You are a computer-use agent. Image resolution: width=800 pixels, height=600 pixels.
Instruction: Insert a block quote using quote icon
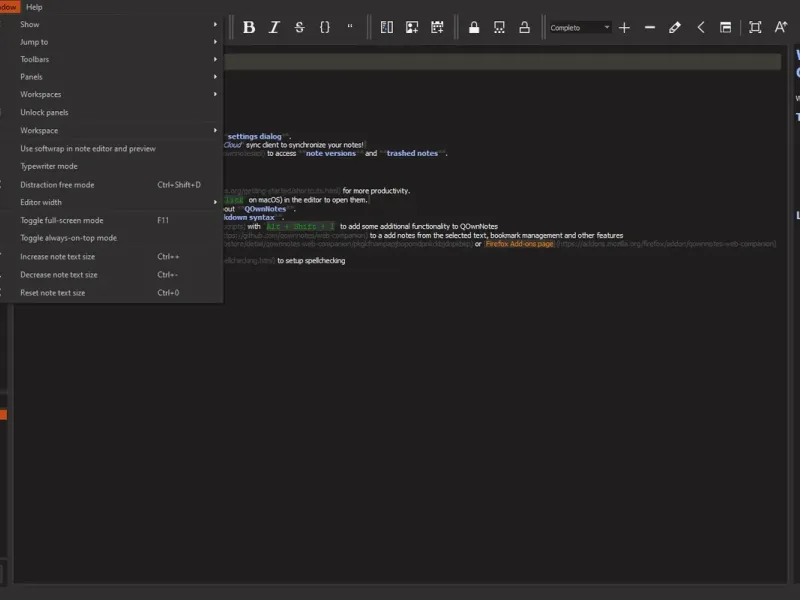pos(350,27)
